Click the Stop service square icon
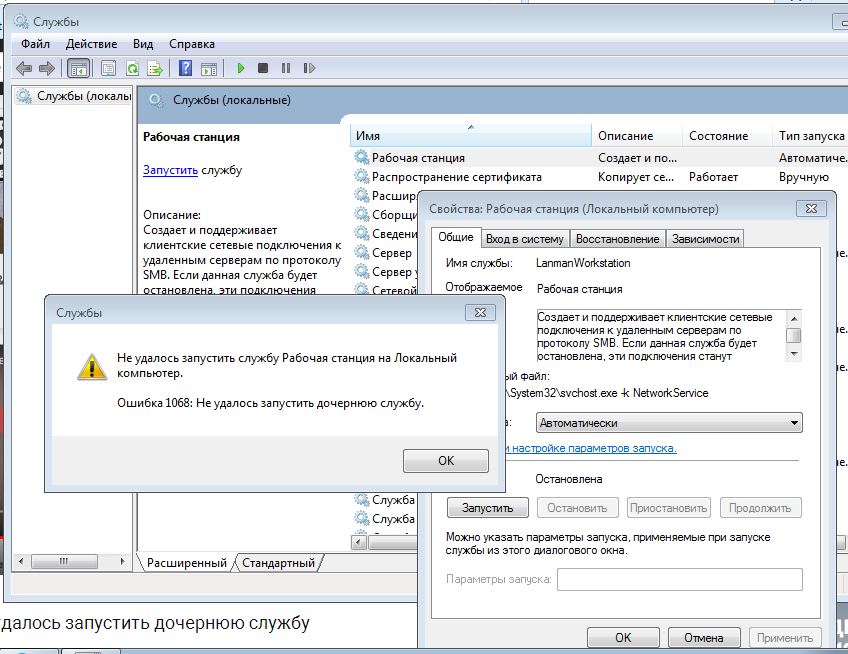The image size is (848, 654). [263, 69]
